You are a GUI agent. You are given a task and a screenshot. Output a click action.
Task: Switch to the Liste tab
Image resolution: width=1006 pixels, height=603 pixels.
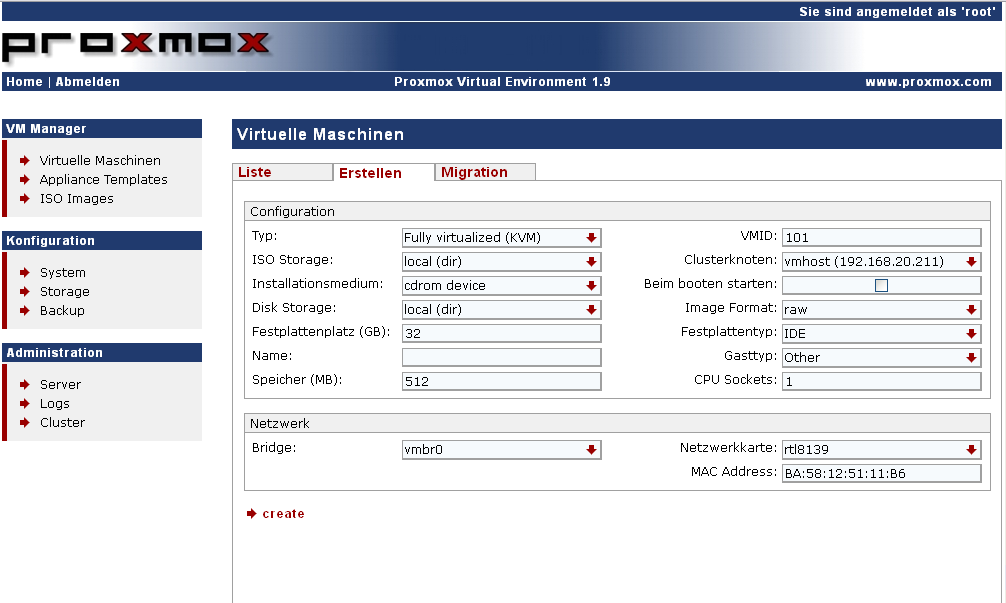282,172
